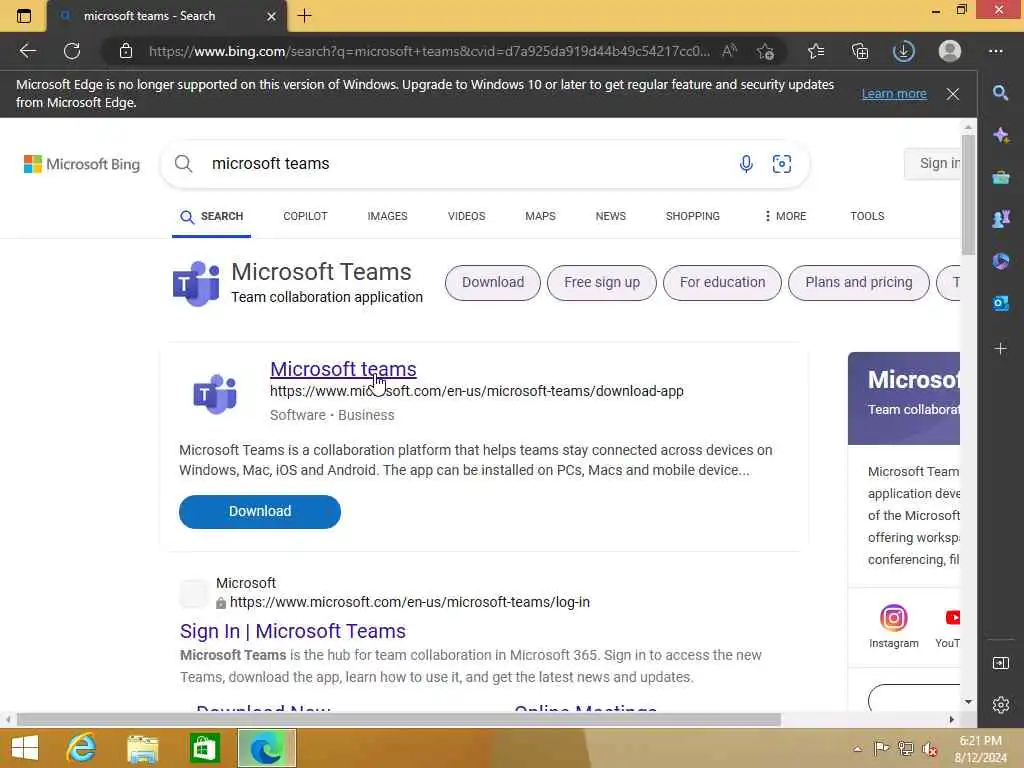The image size is (1024, 768).
Task: Open Collections in Edge toolbar
Action: coord(860,51)
